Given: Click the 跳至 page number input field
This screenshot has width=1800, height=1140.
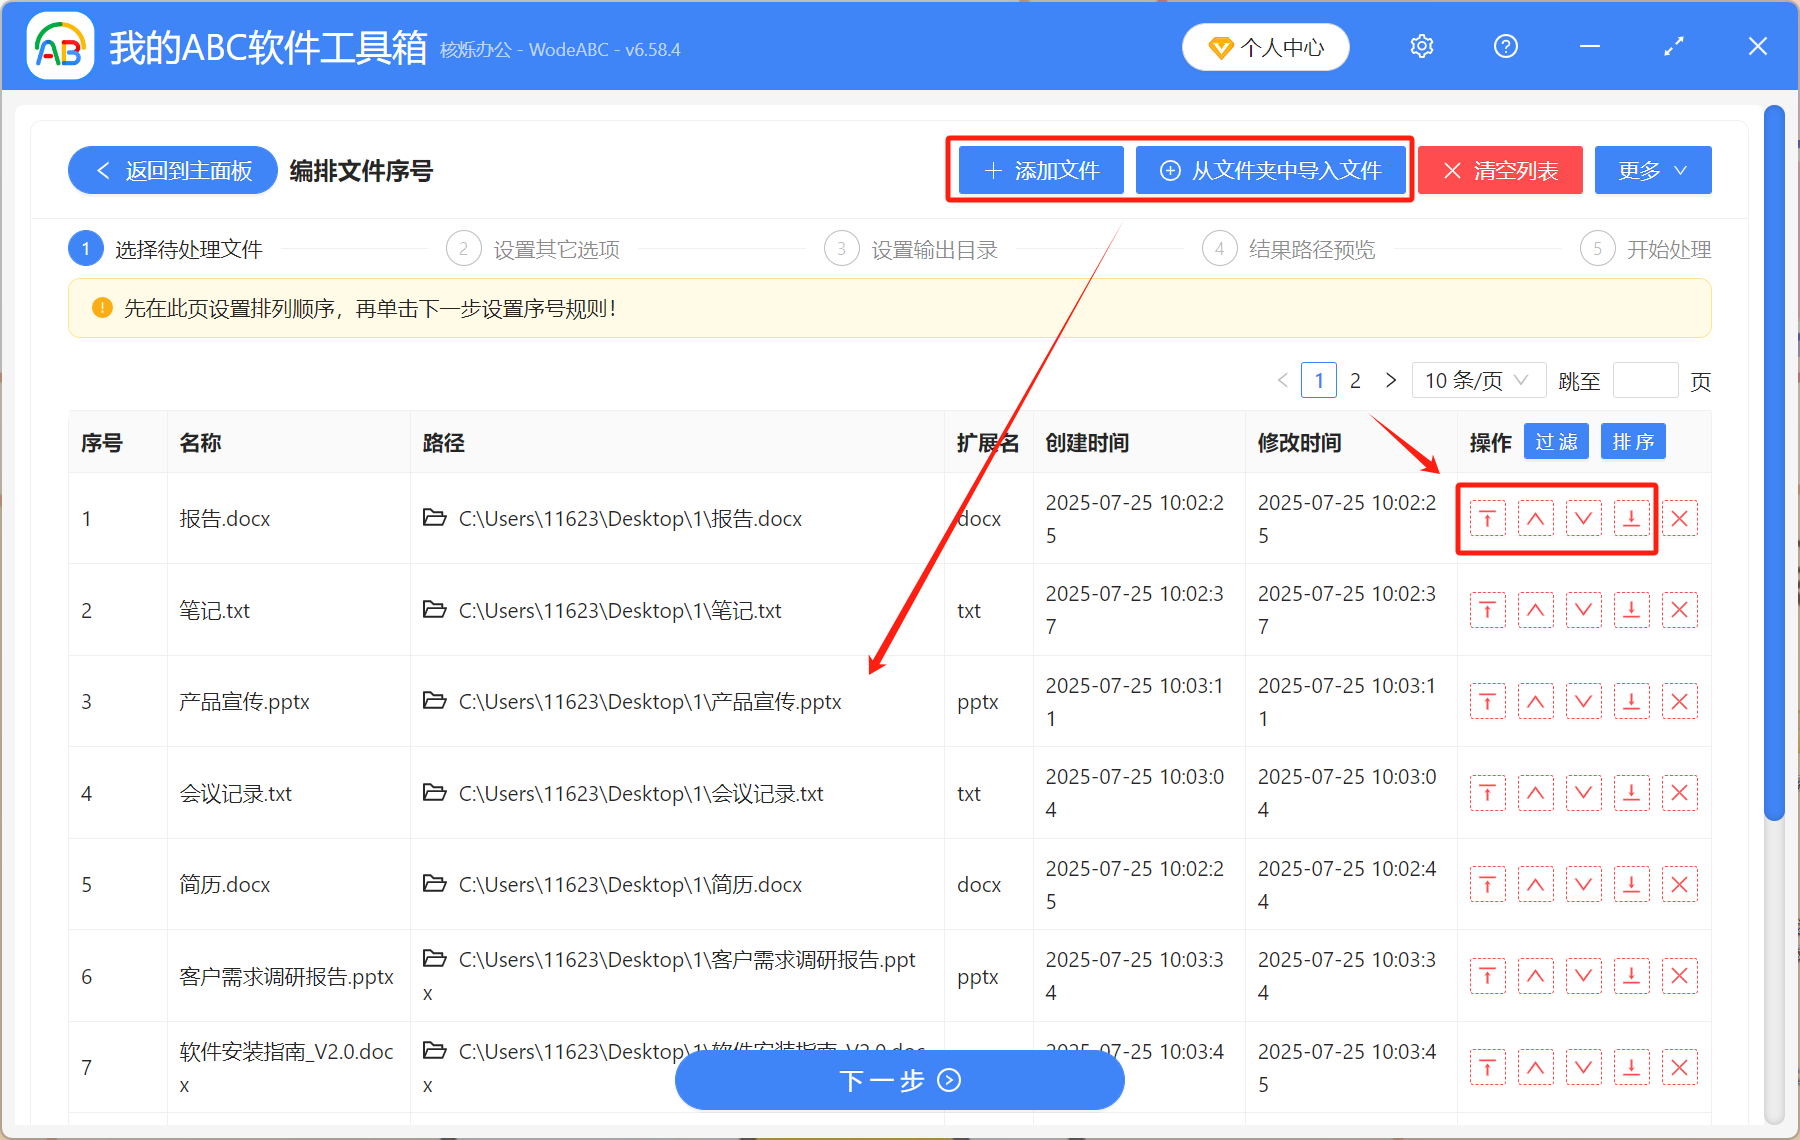Looking at the screenshot, I should [x=1646, y=380].
